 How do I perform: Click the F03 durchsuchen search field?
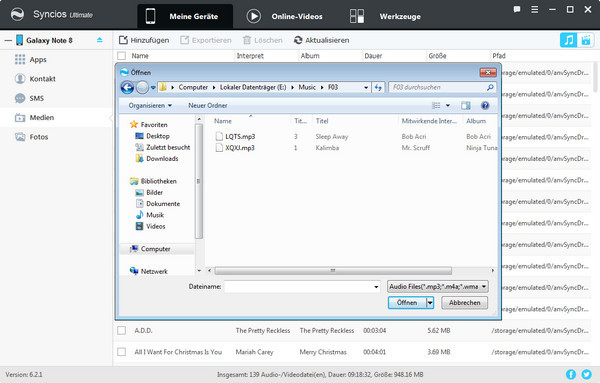(437, 88)
